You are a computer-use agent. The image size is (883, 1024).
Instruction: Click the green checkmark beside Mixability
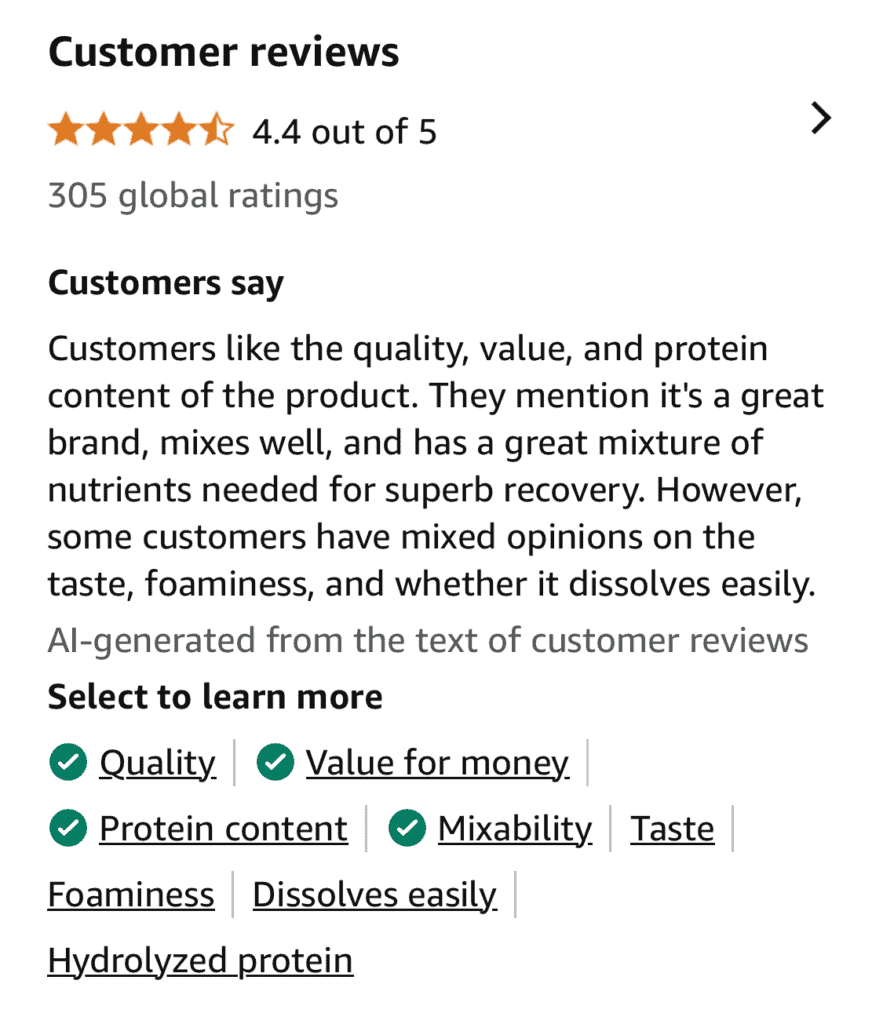coord(407,828)
